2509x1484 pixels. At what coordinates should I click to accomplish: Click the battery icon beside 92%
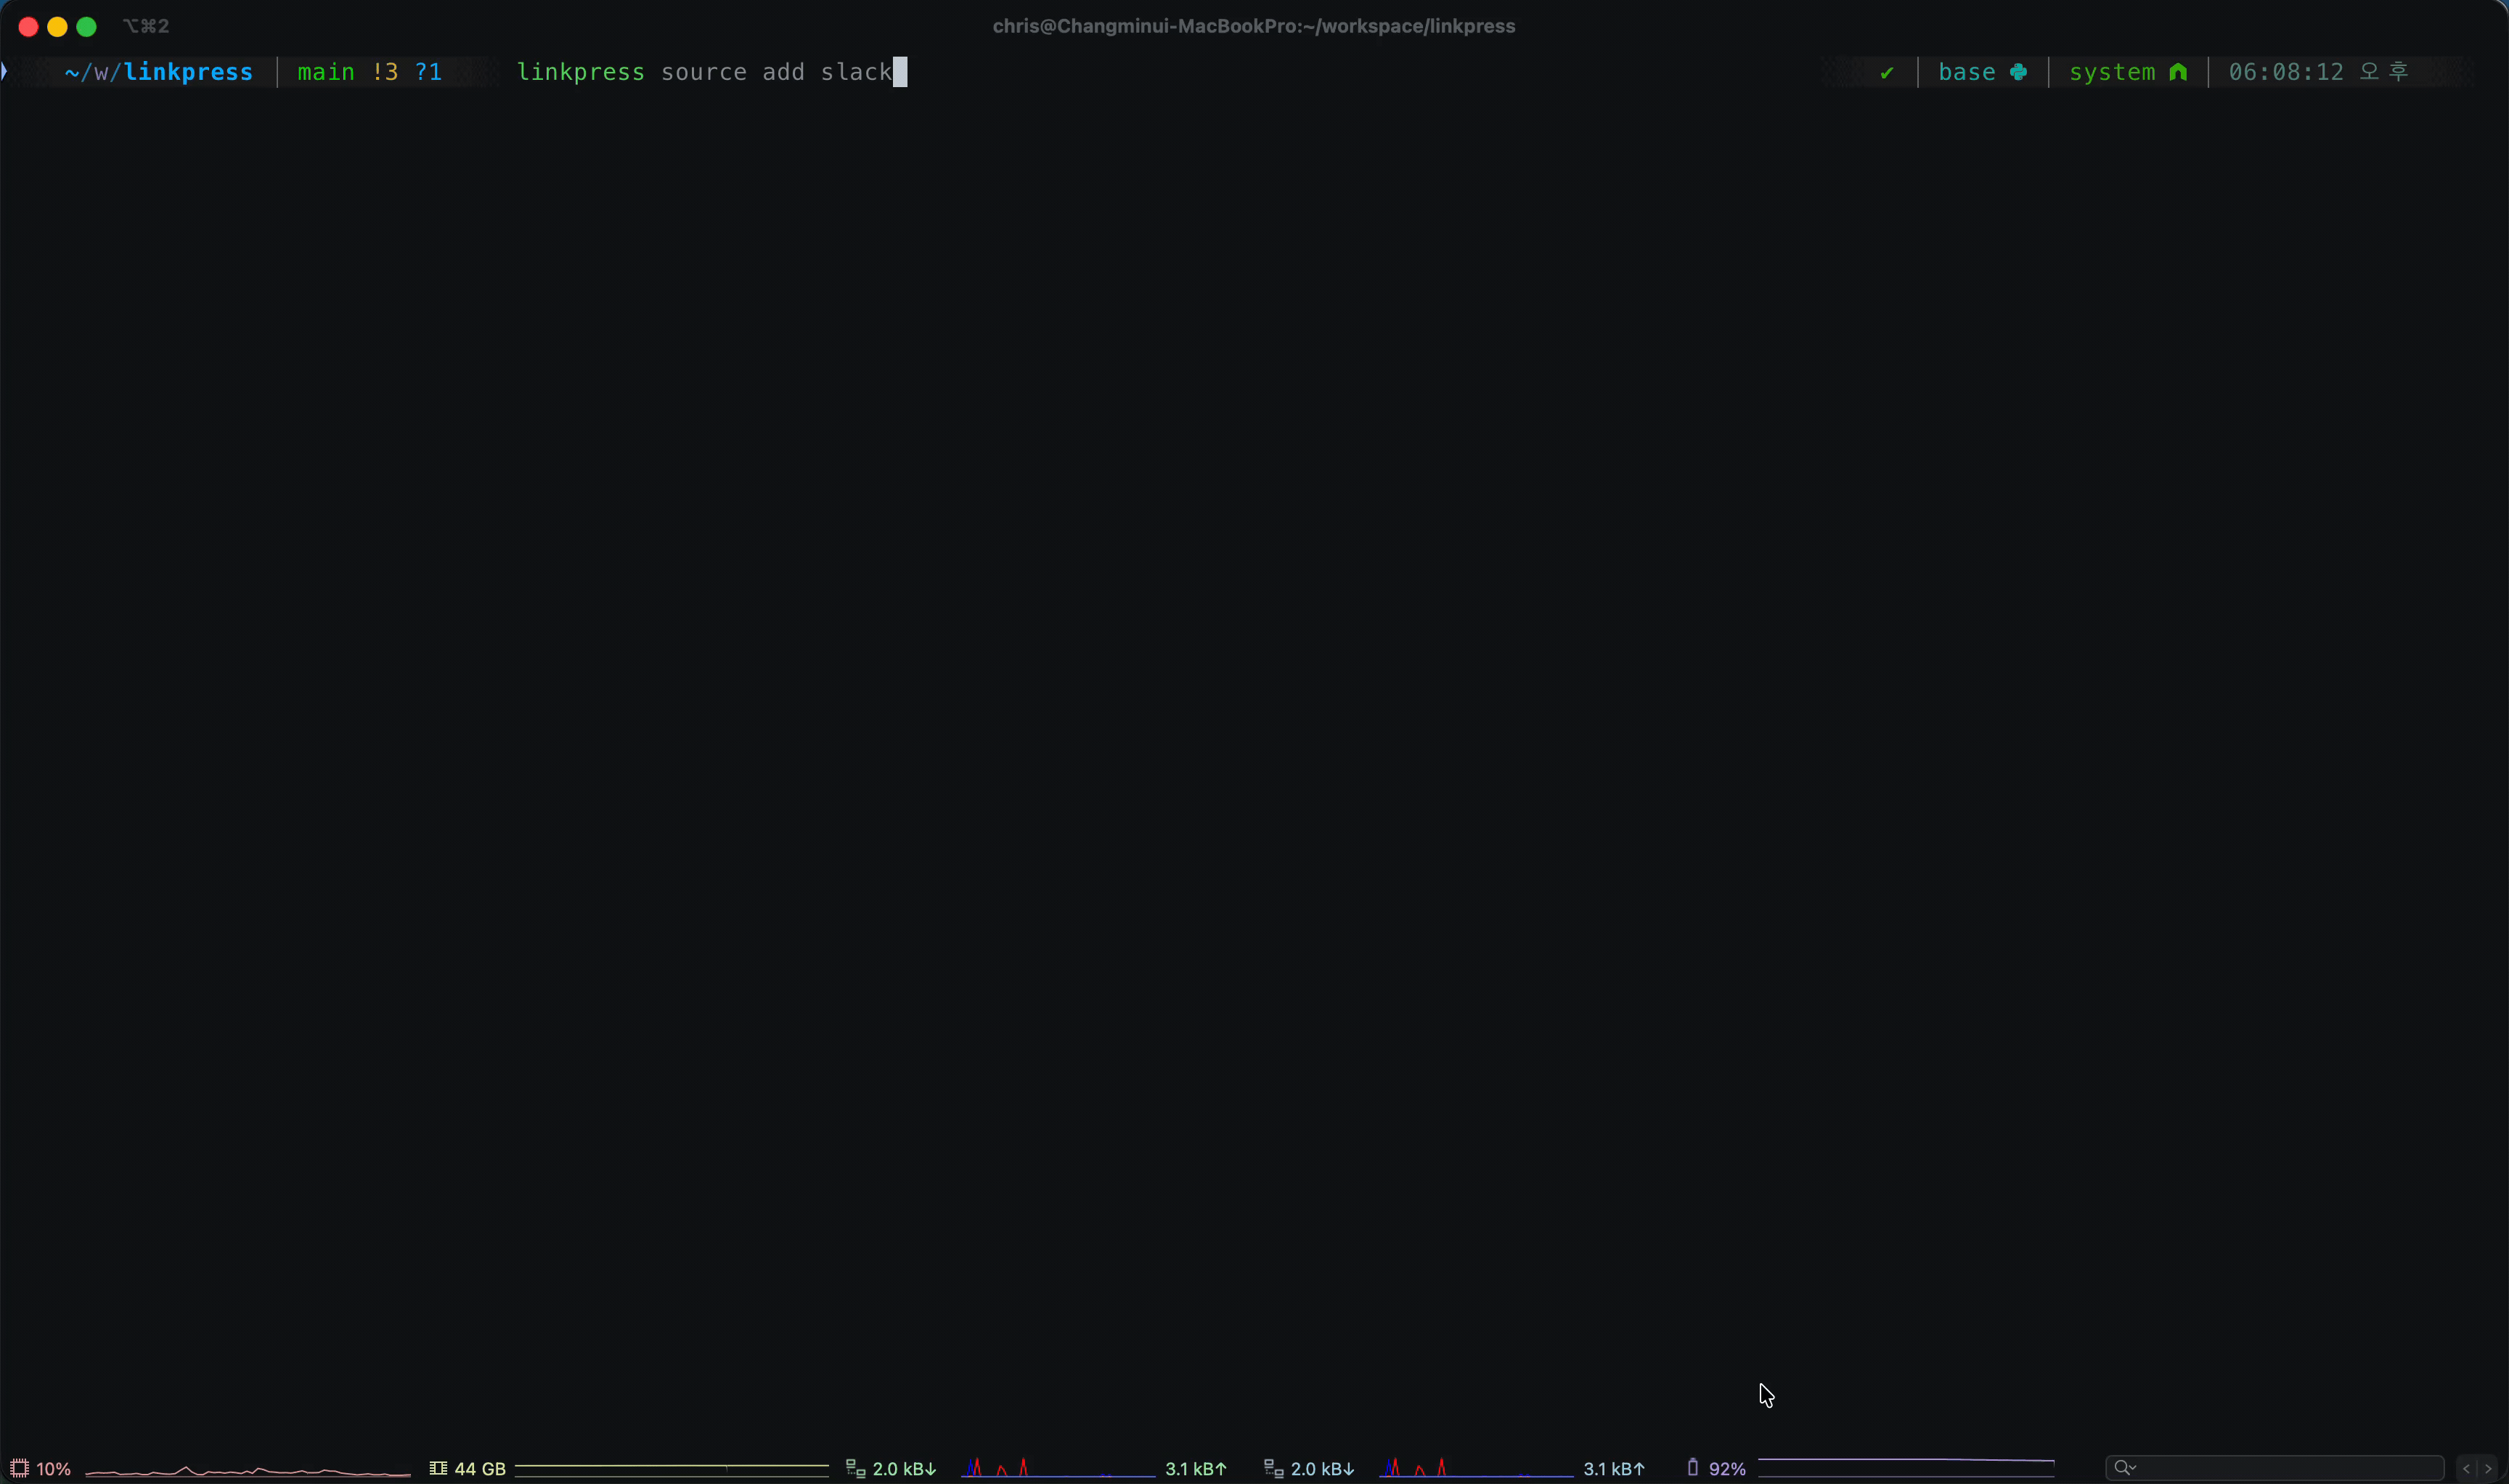coord(1692,1467)
